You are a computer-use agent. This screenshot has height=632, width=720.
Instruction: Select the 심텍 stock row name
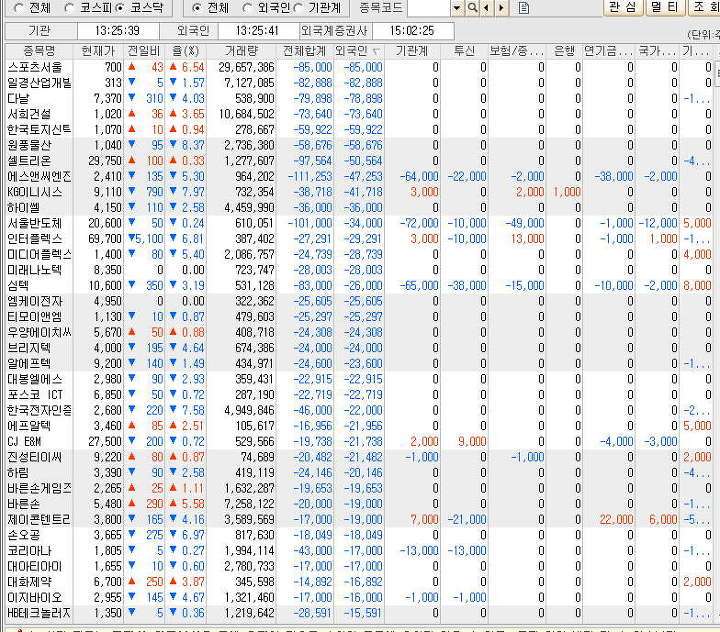coord(18,286)
